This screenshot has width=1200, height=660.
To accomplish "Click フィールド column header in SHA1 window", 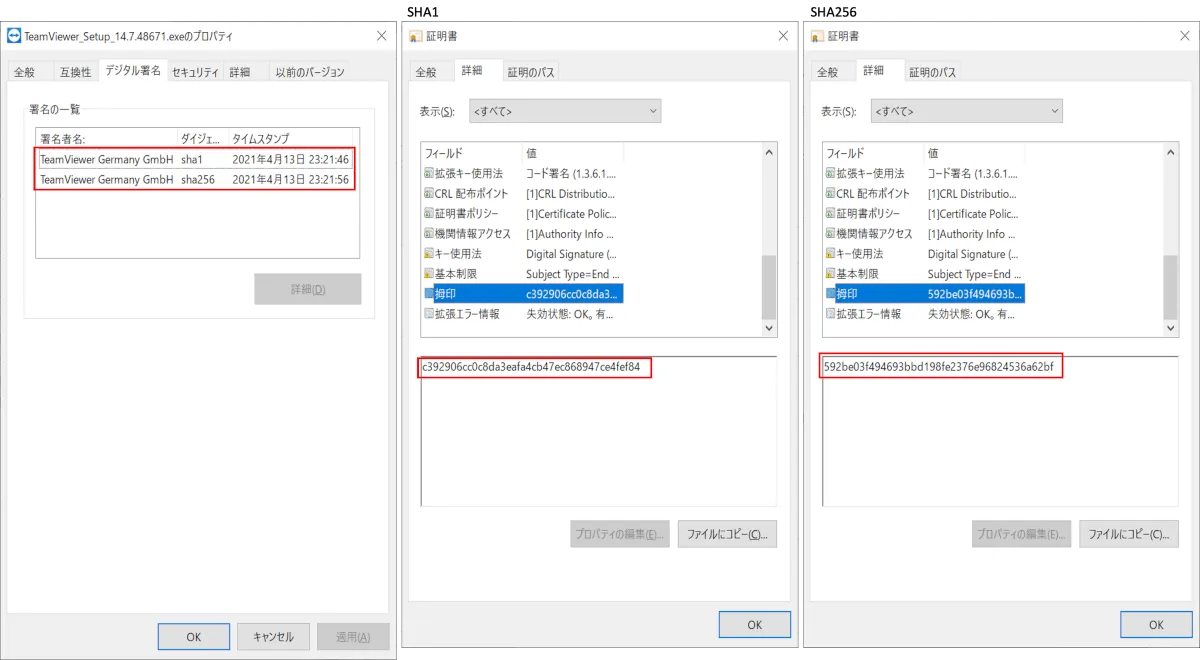I will click(472, 153).
